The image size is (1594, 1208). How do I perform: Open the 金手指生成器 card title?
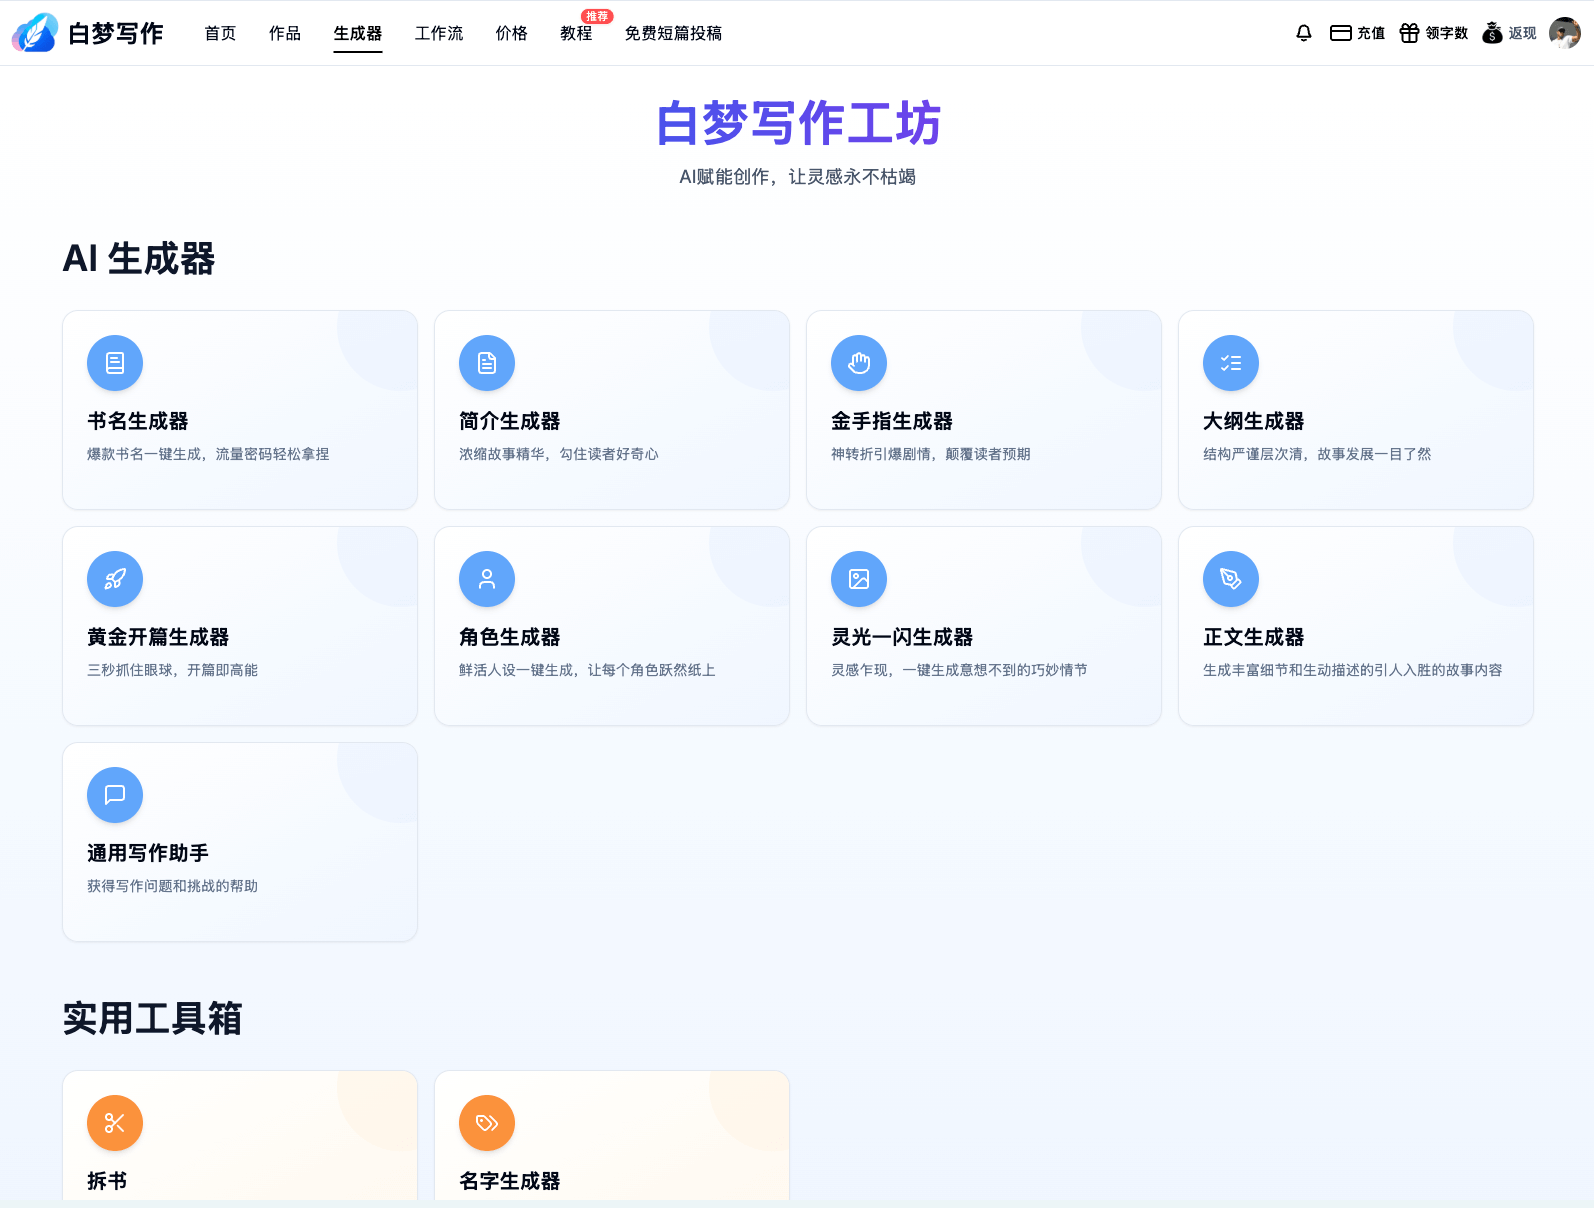click(892, 421)
